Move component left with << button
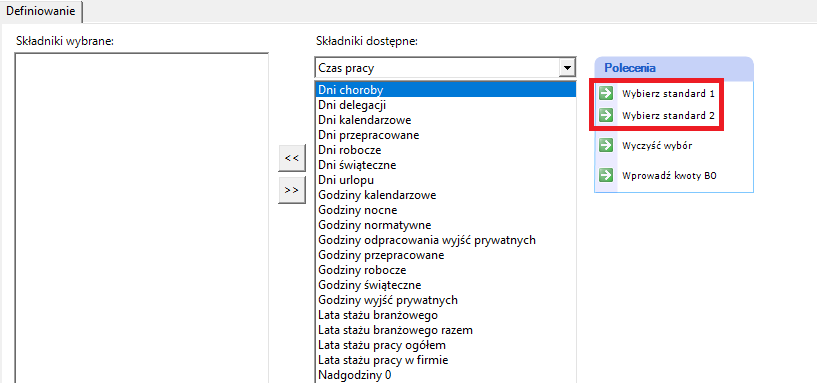The image size is (817, 383). coord(292,158)
